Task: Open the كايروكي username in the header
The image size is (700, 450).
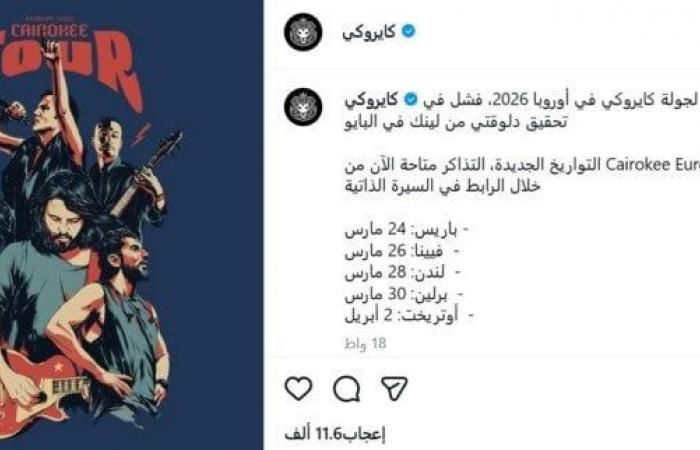Action: point(369,32)
